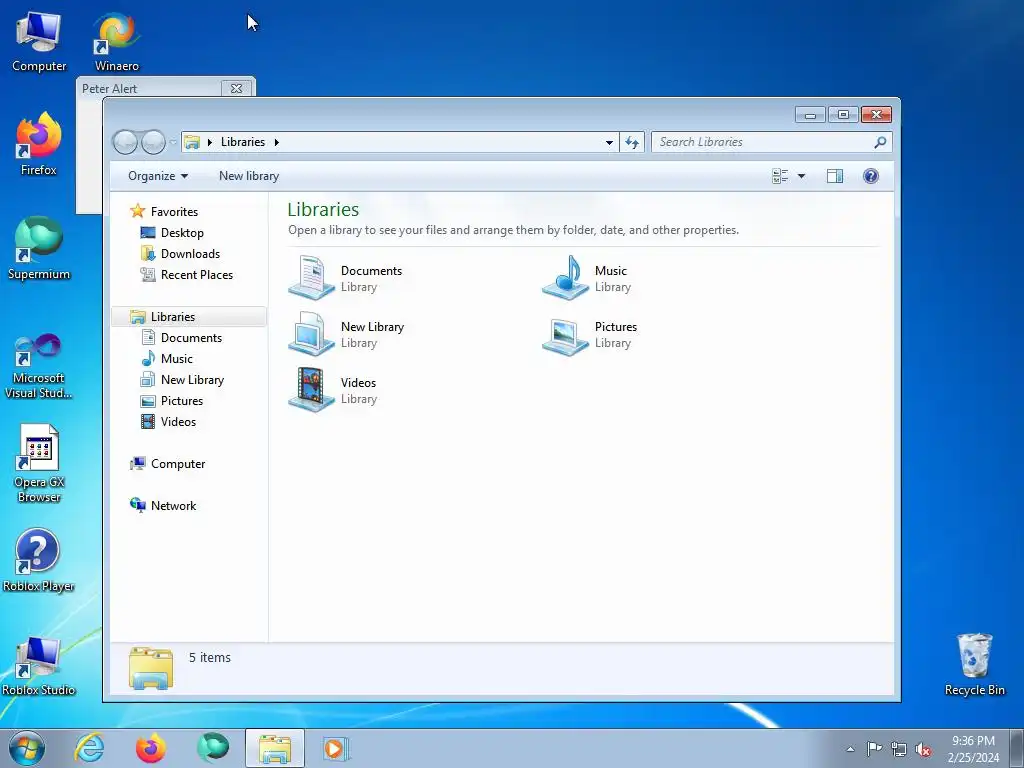The image size is (1024, 768).
Task: Open the Windows Start menu orb
Action: (27, 748)
